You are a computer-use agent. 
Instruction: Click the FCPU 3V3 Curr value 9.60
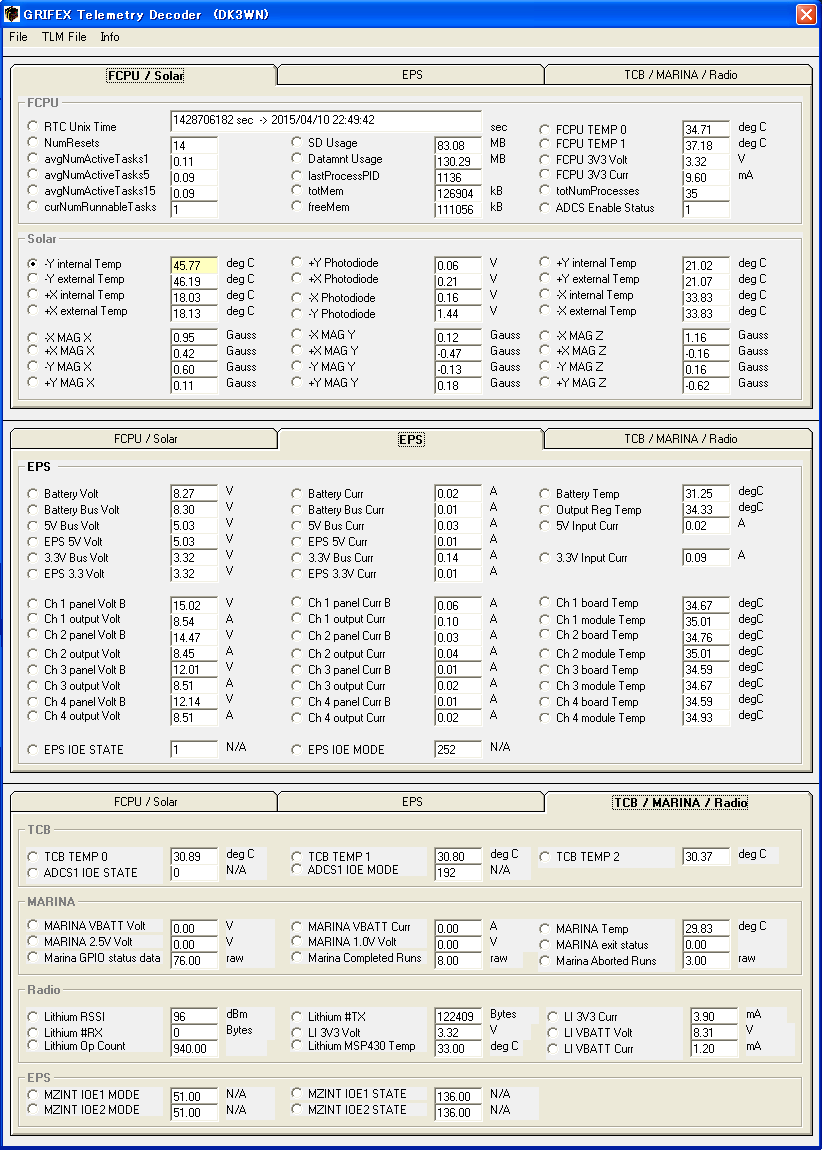706,177
